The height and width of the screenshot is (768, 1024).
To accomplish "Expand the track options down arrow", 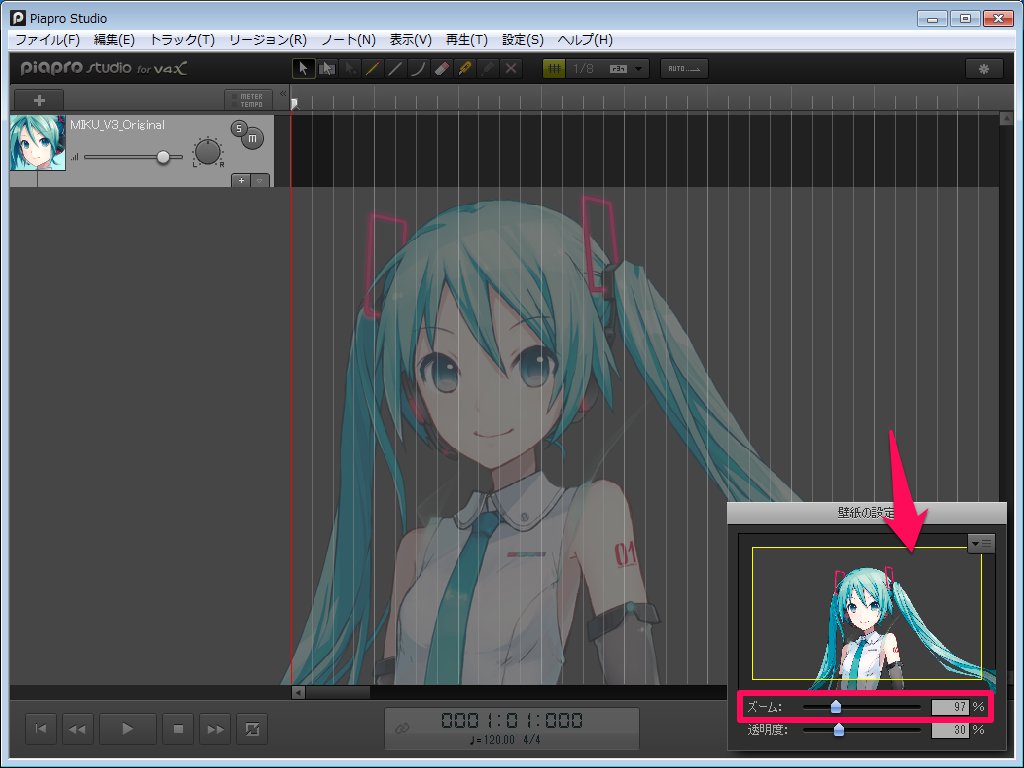I will point(260,180).
